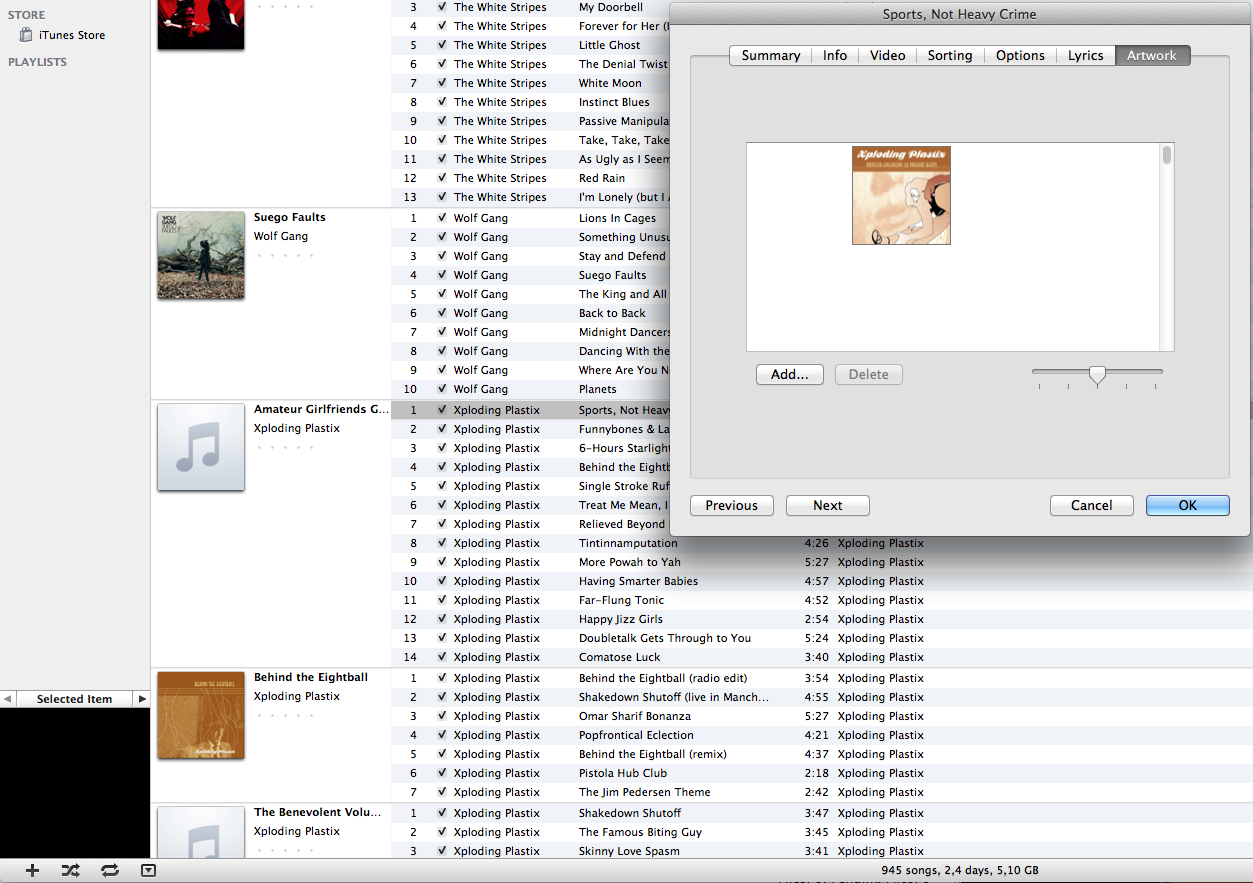Select the track Far-Flung Tonic
This screenshot has height=883, width=1253.
click(x=621, y=600)
